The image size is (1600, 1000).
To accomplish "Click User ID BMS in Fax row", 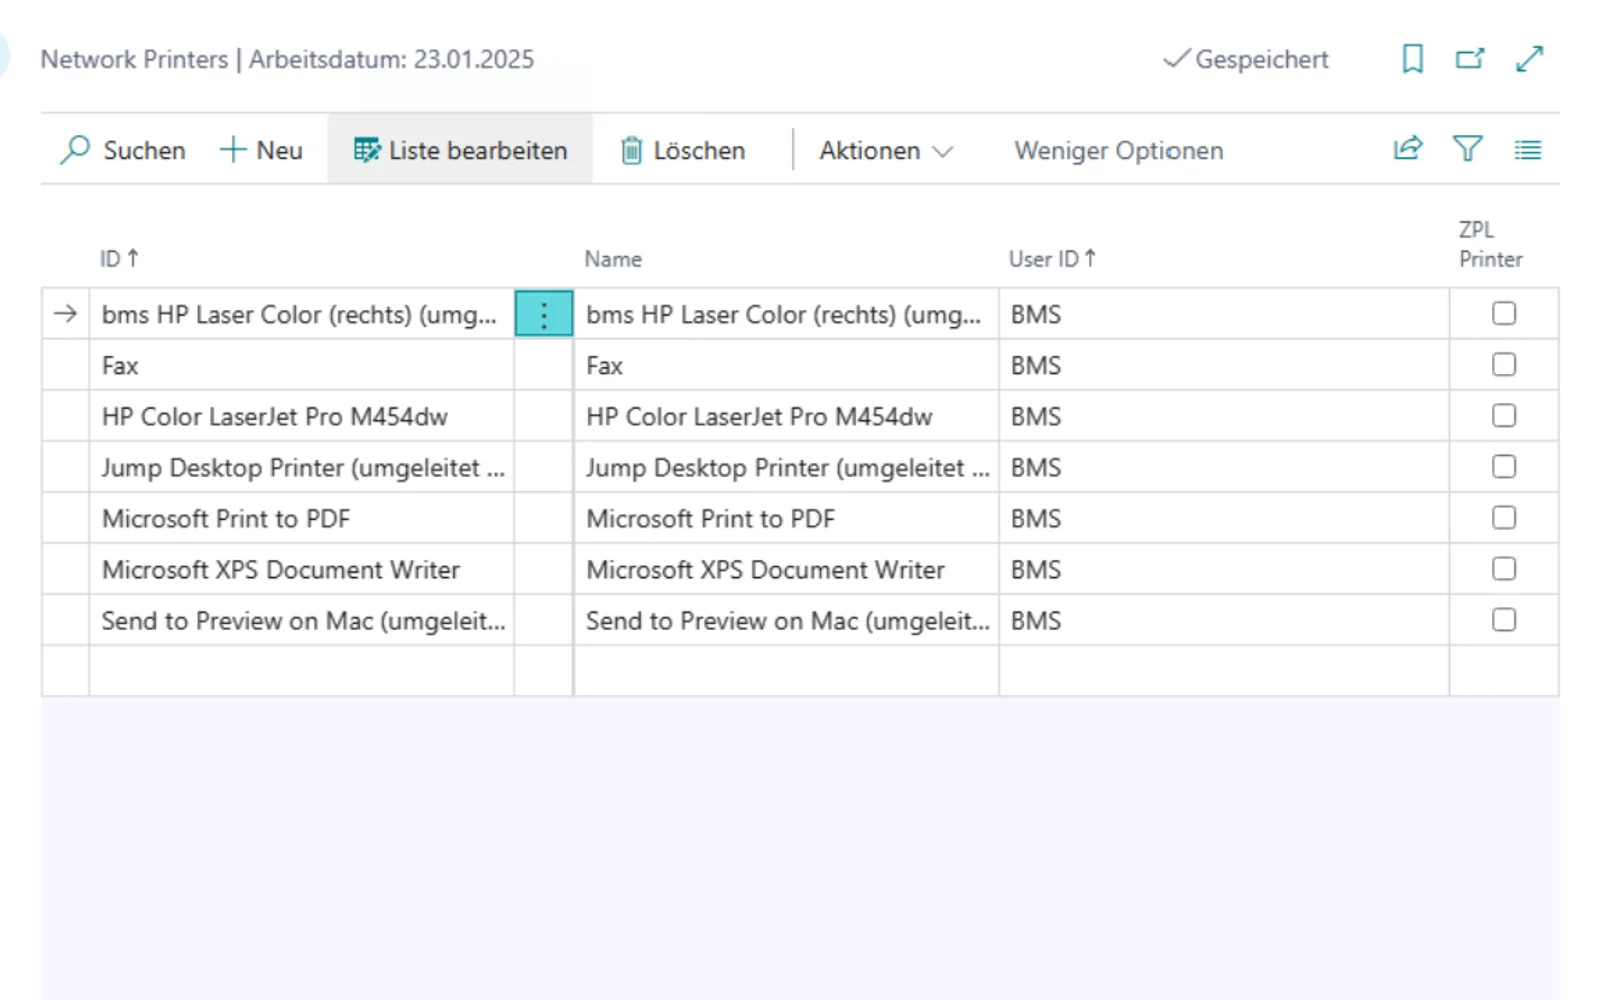I will pos(1224,365).
